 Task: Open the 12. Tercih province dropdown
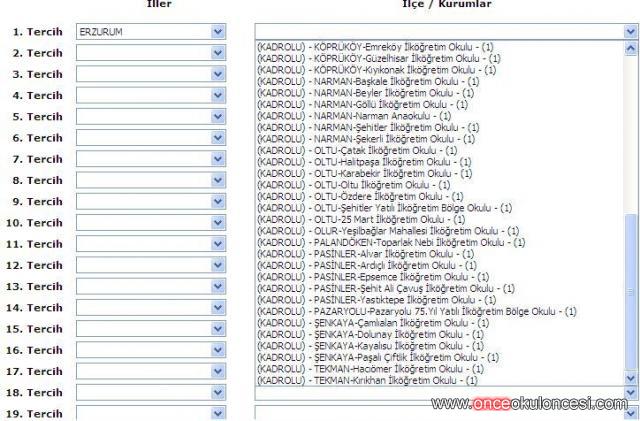point(151,265)
